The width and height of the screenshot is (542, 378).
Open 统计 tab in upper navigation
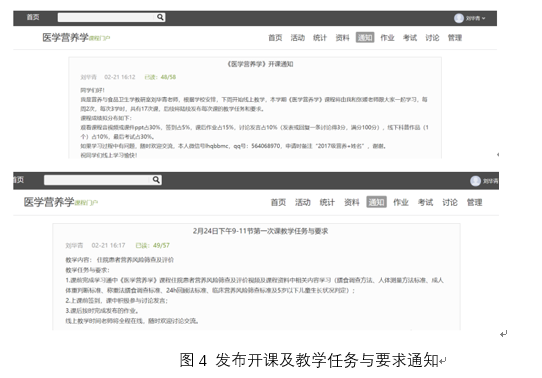[320, 38]
